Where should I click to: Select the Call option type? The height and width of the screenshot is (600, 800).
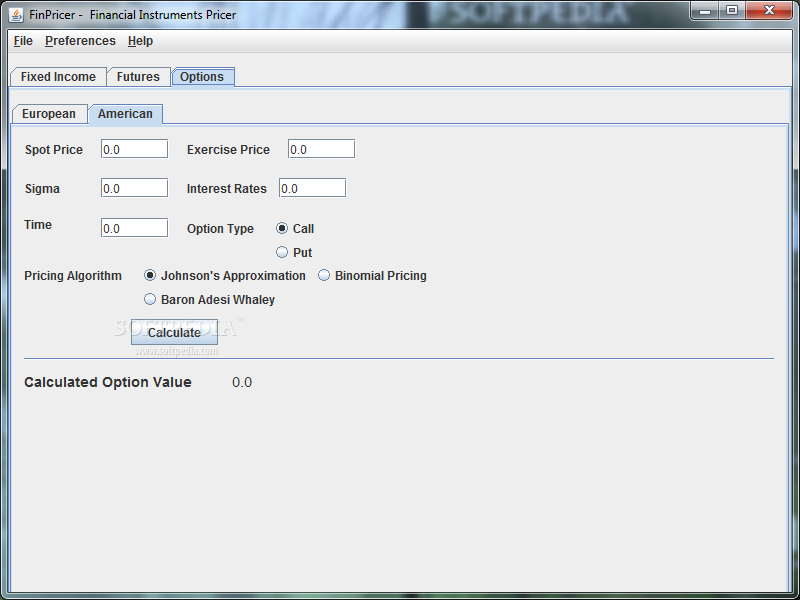295,229
